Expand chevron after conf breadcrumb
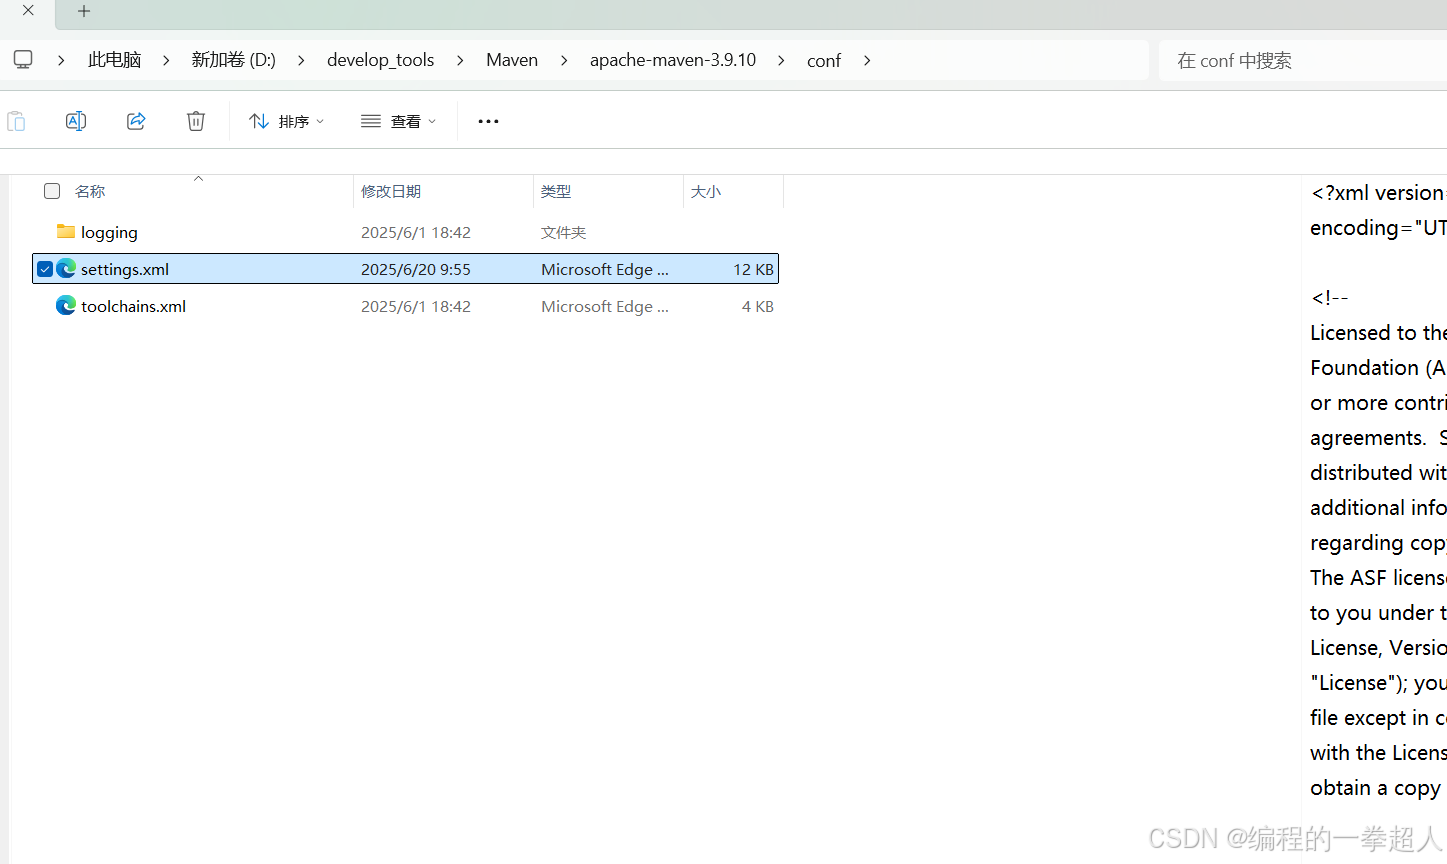1447x864 pixels. pyautogui.click(x=867, y=60)
